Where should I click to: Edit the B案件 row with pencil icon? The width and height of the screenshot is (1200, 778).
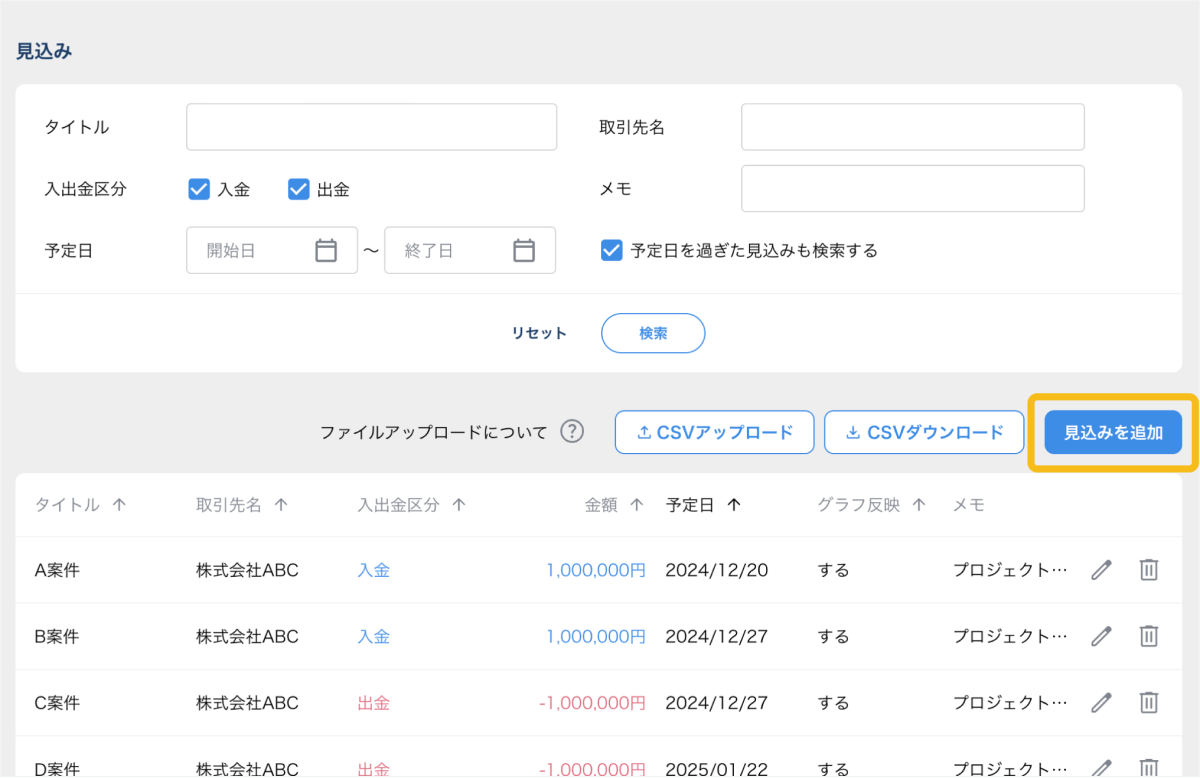(1101, 636)
